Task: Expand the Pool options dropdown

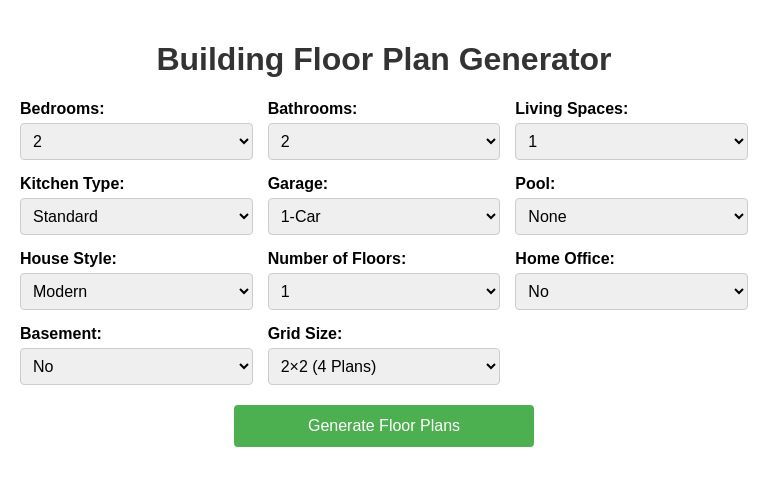Action: pos(631,217)
